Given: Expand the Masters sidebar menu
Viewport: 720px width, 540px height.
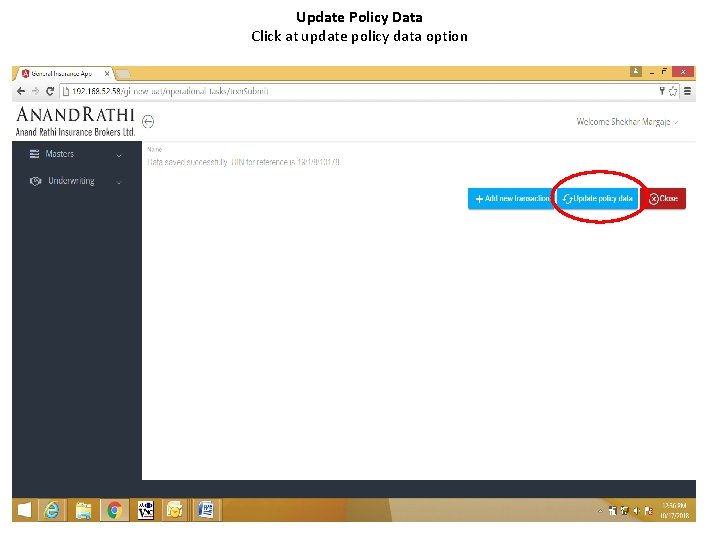Looking at the screenshot, I should point(76,154).
